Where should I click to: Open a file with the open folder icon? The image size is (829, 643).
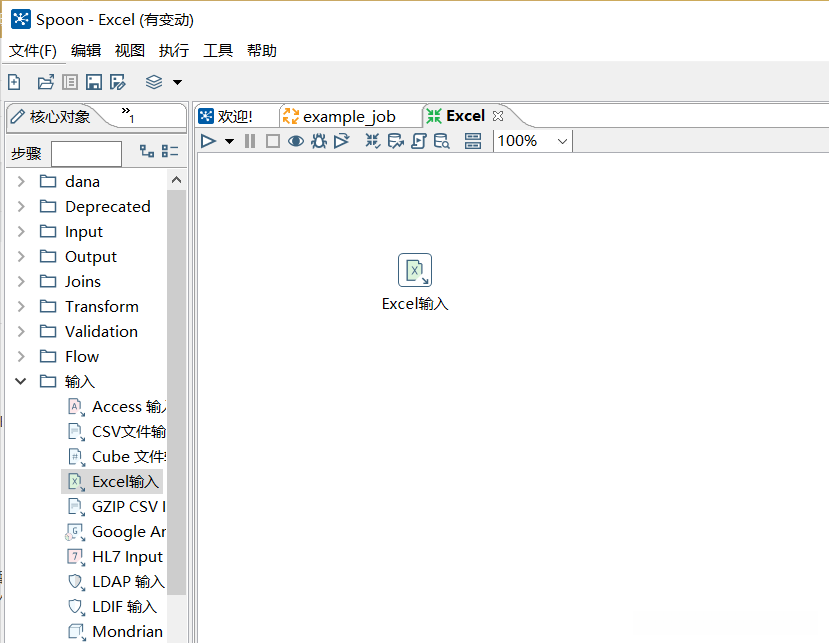click(x=46, y=82)
